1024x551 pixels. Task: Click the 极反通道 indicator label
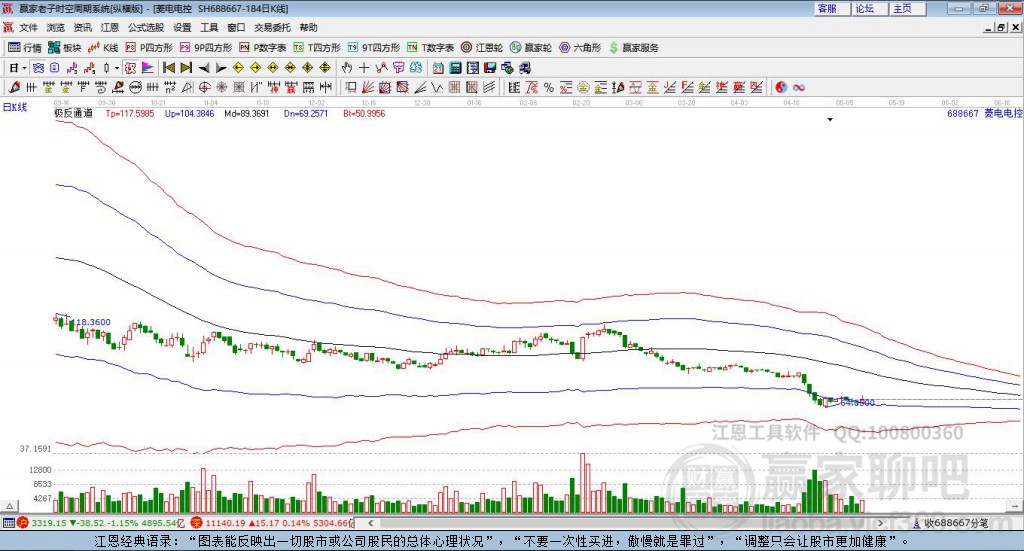73,114
